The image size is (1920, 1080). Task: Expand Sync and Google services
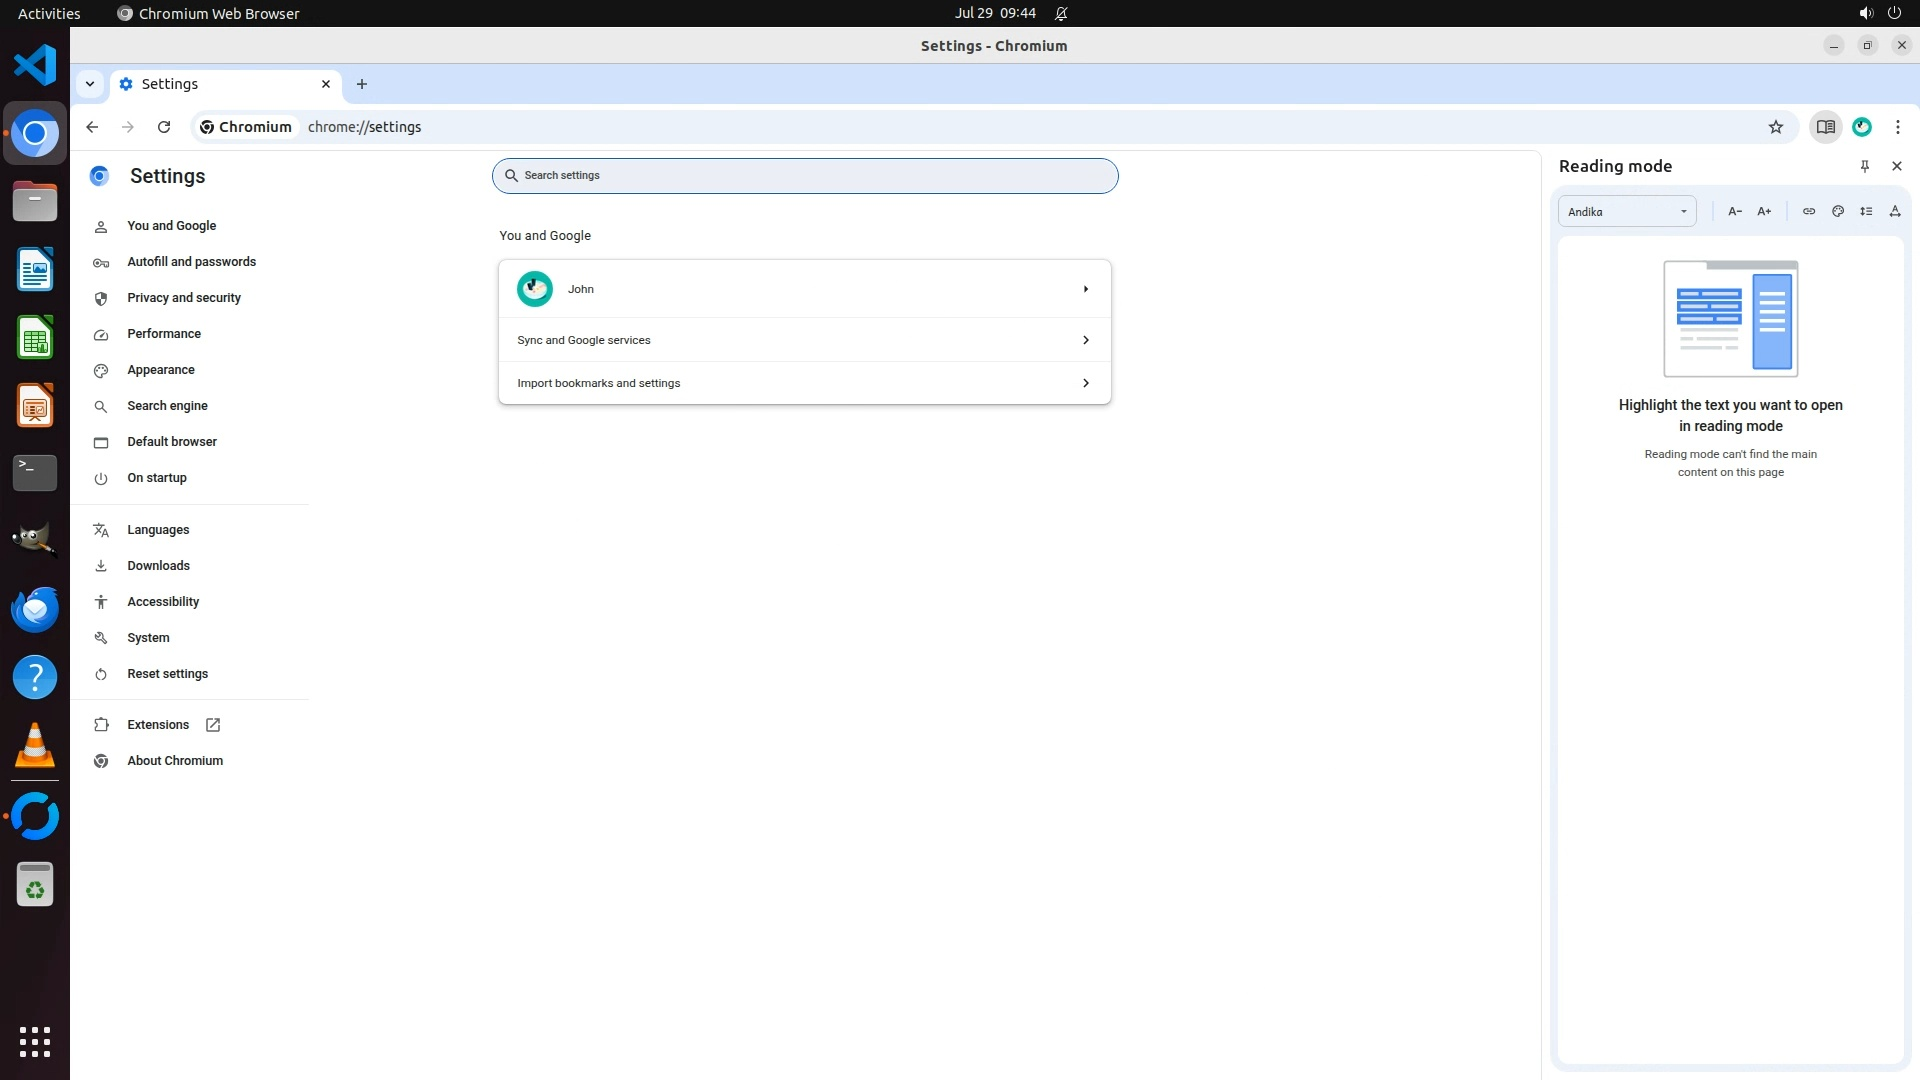point(804,340)
